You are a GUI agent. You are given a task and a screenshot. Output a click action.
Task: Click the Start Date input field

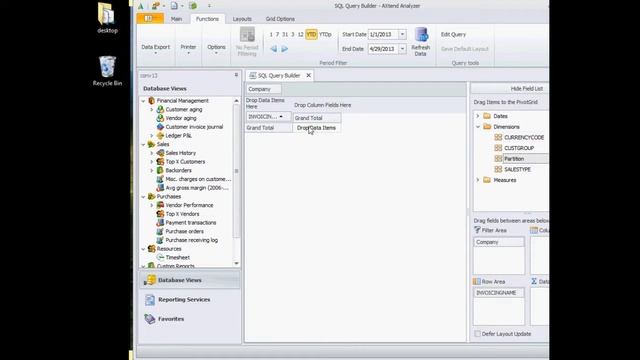(383, 34)
